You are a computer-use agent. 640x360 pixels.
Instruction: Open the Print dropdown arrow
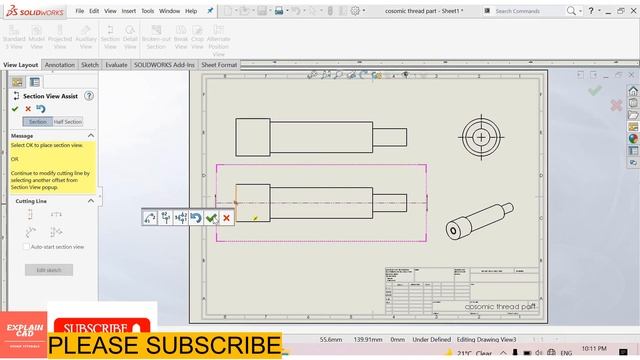tap(287, 11)
